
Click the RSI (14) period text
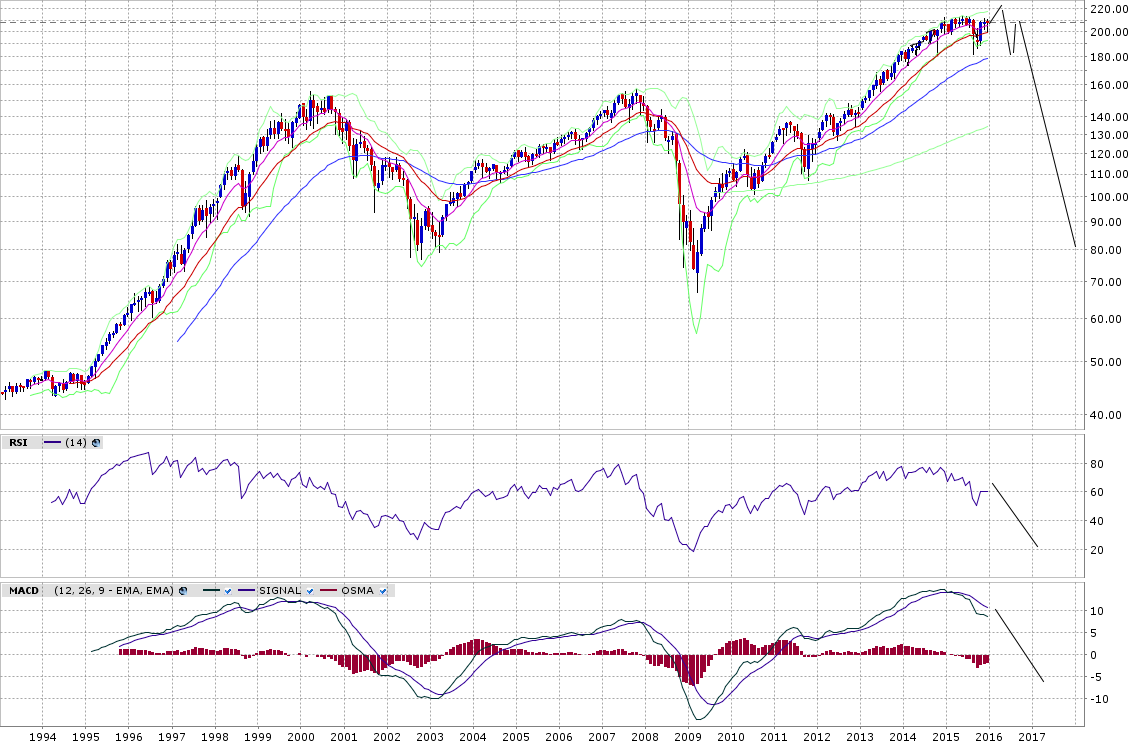[x=75, y=442]
